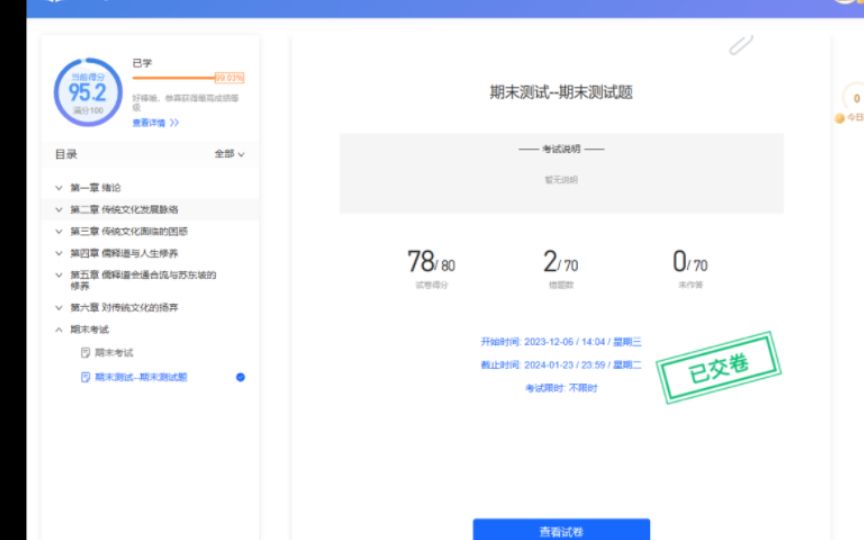864x540 pixels.
Task: Click the paperclip attachment icon
Action: (x=741, y=45)
